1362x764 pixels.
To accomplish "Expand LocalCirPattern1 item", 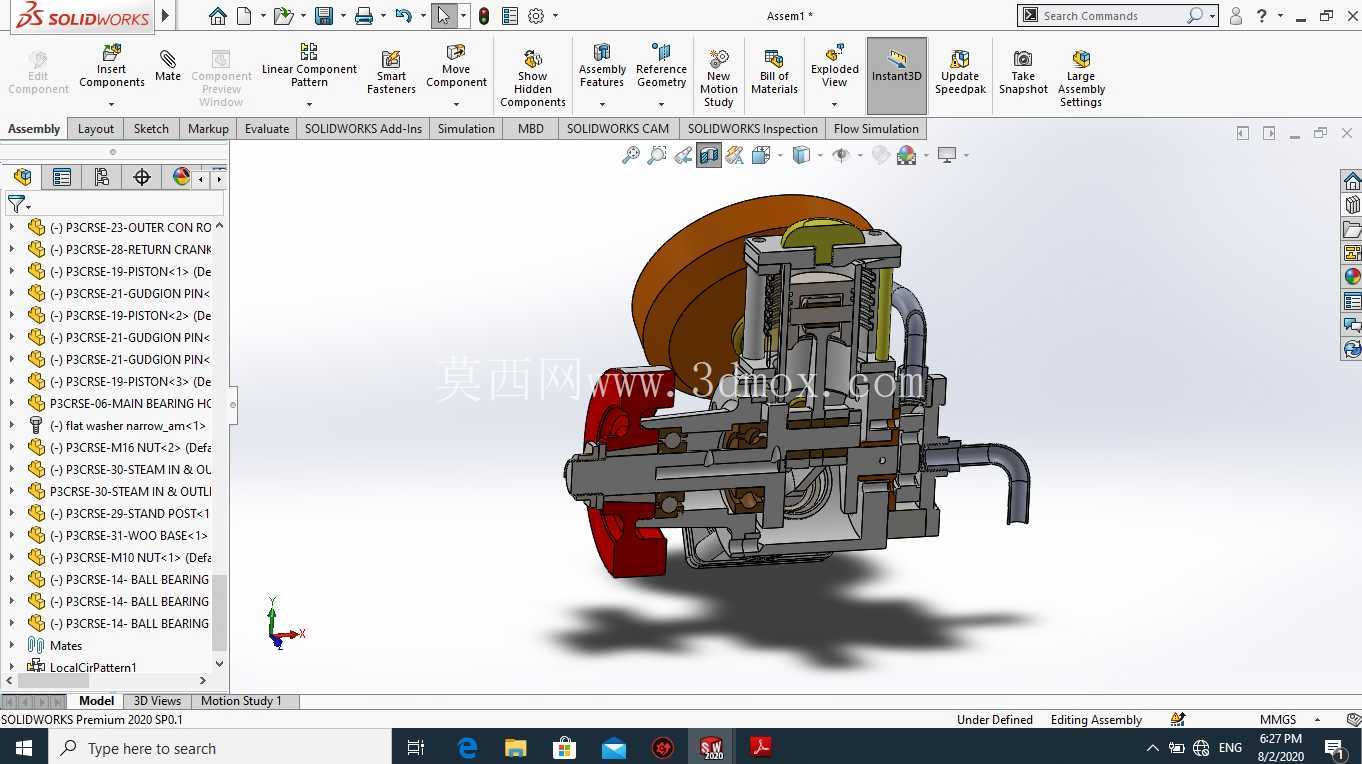I will pyautogui.click(x=12, y=667).
